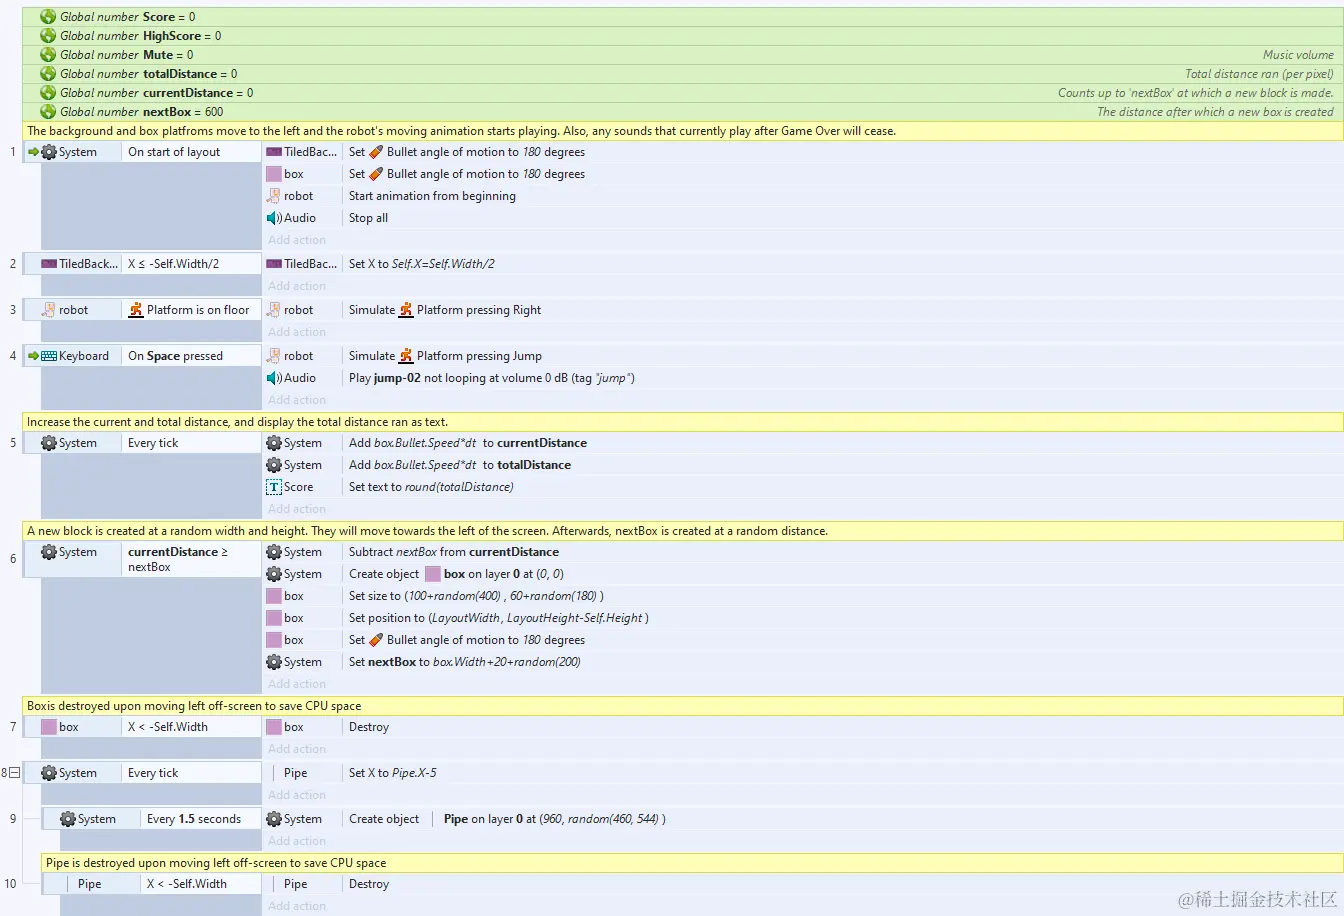Click Add action beneath the Play jump-02 action
This screenshot has height=916, width=1344.
(x=297, y=400)
